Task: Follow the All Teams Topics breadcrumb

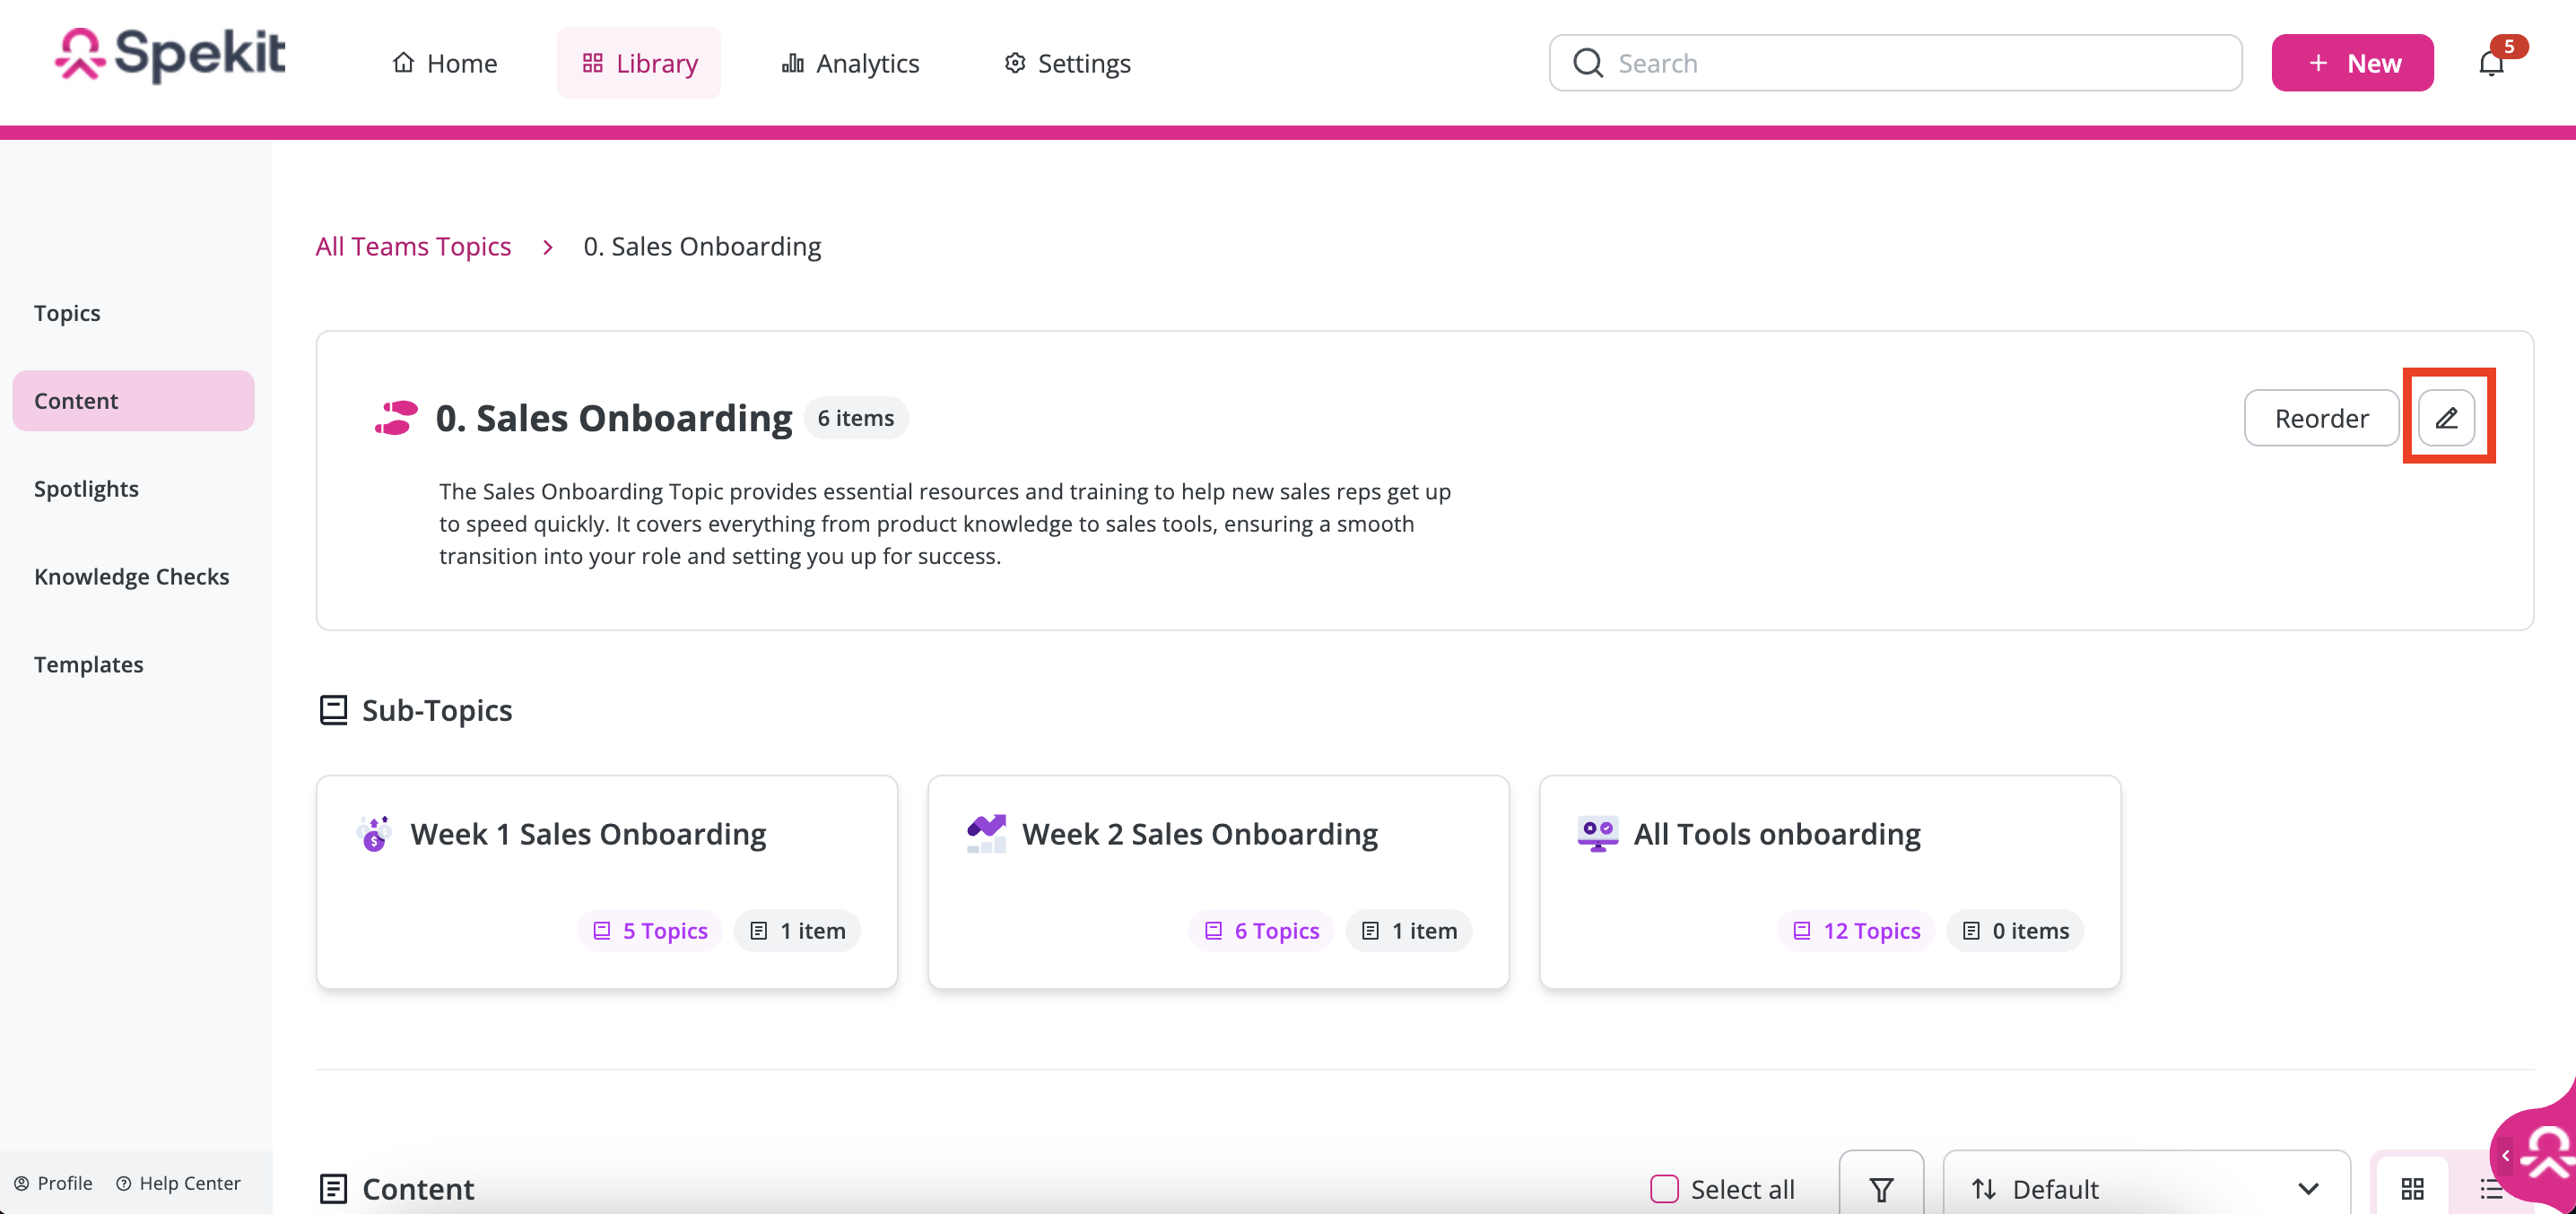Action: pos(413,246)
